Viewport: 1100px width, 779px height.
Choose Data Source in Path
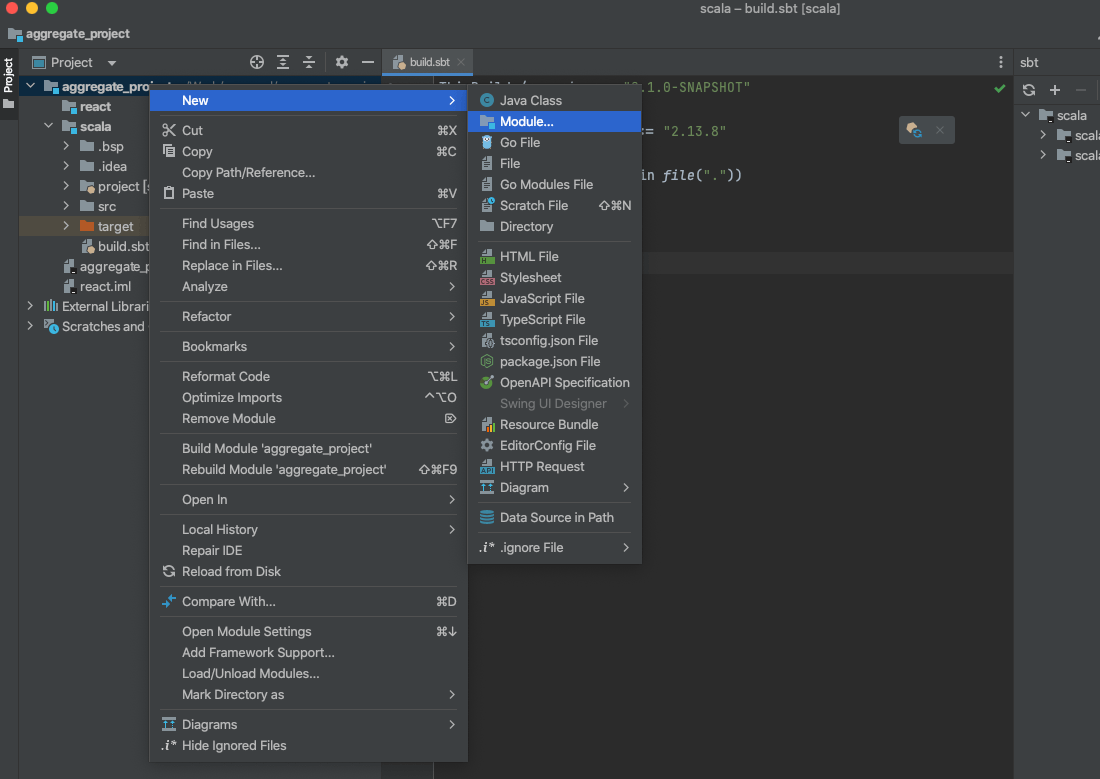coord(555,518)
